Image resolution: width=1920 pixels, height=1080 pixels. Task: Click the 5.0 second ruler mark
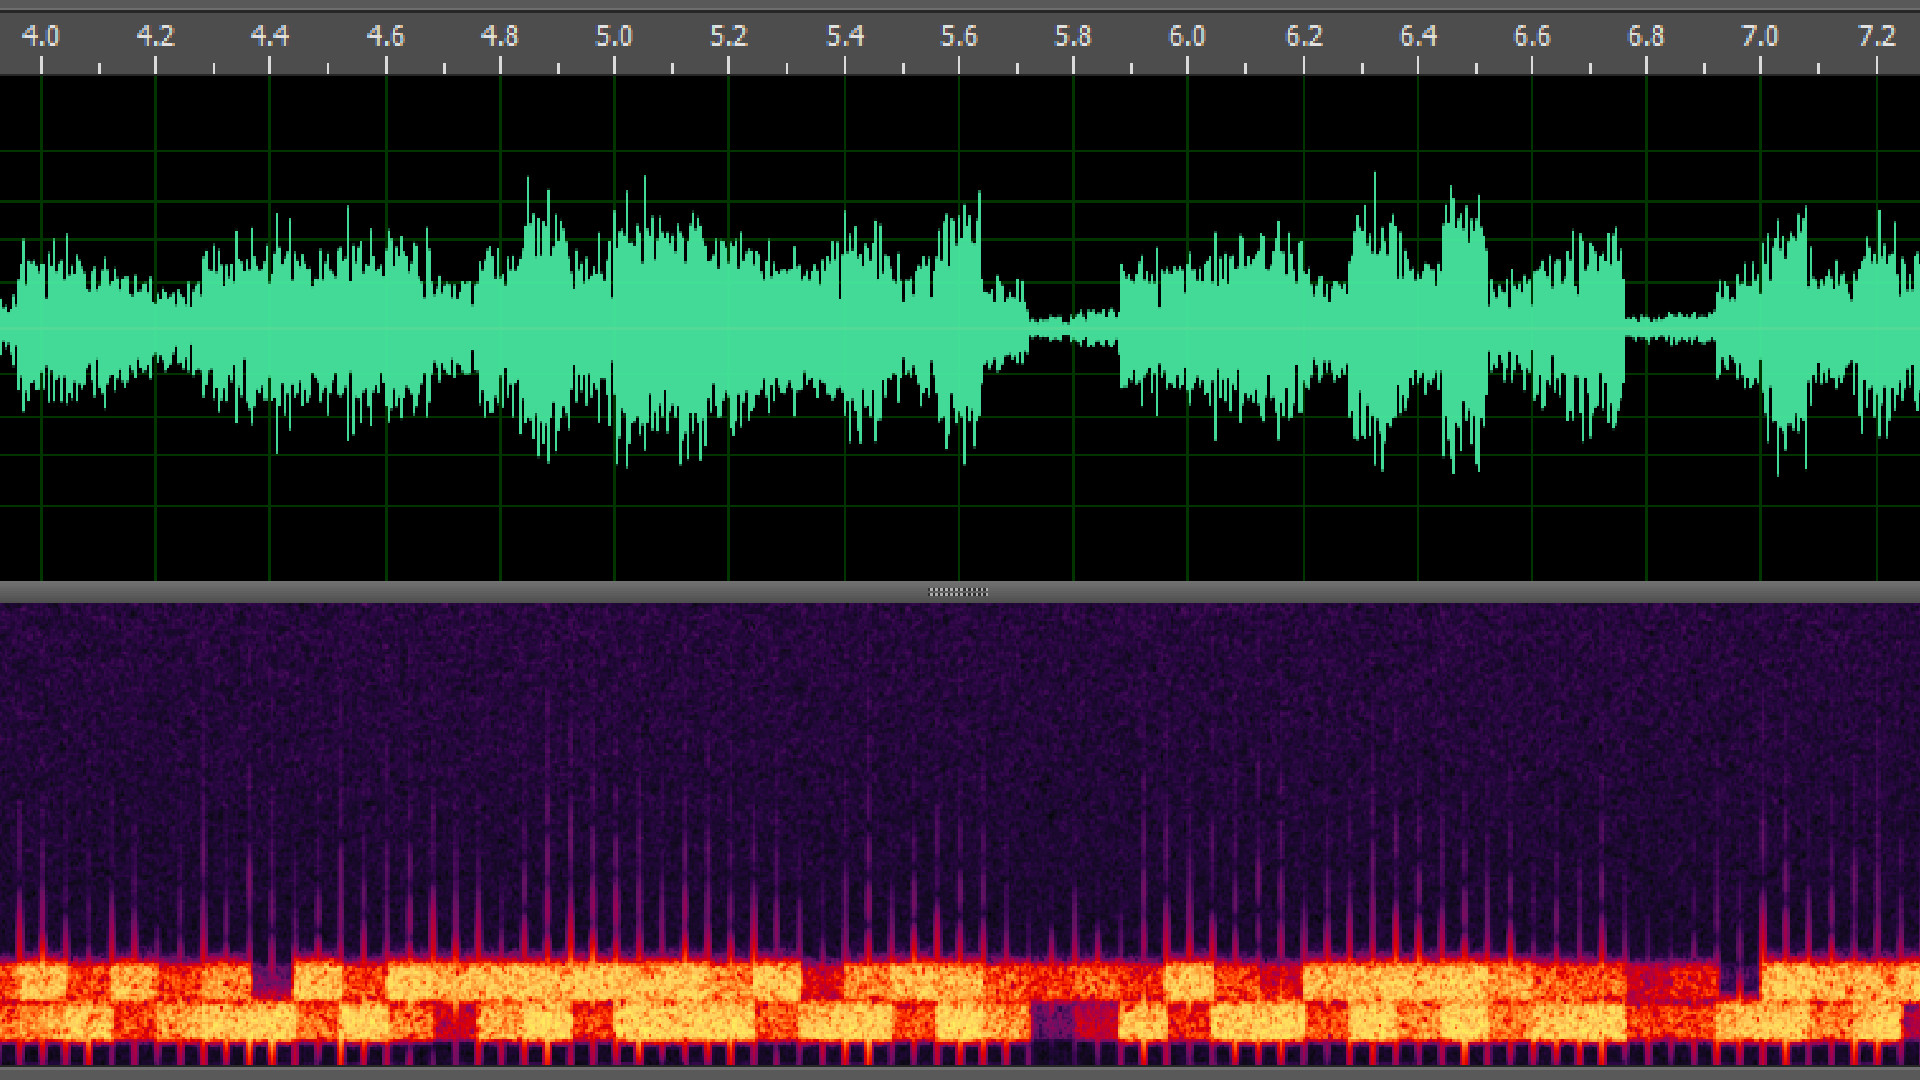point(614,37)
